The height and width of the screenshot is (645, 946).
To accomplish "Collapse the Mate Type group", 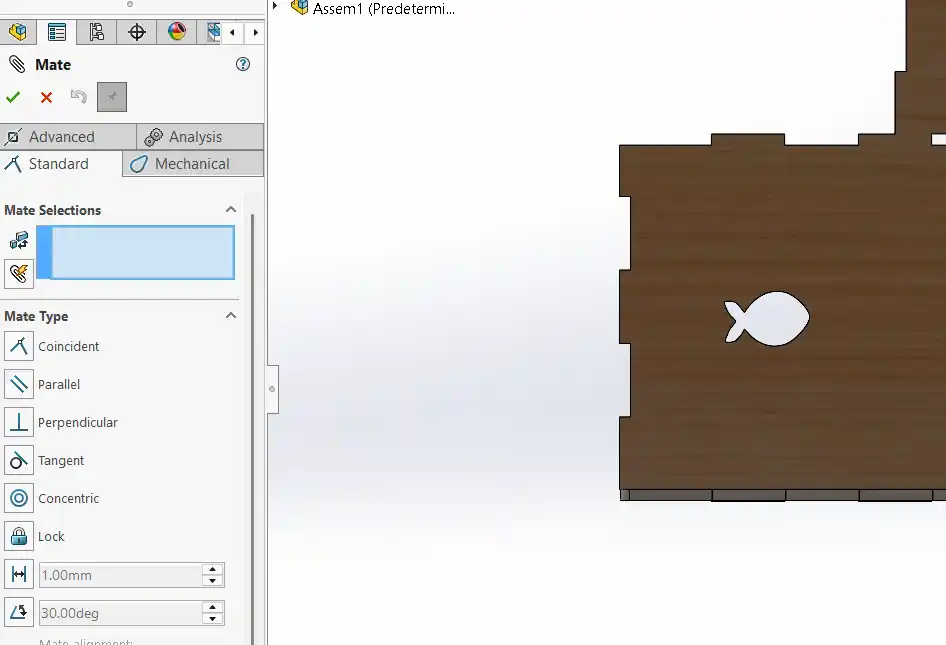I will tap(231, 316).
